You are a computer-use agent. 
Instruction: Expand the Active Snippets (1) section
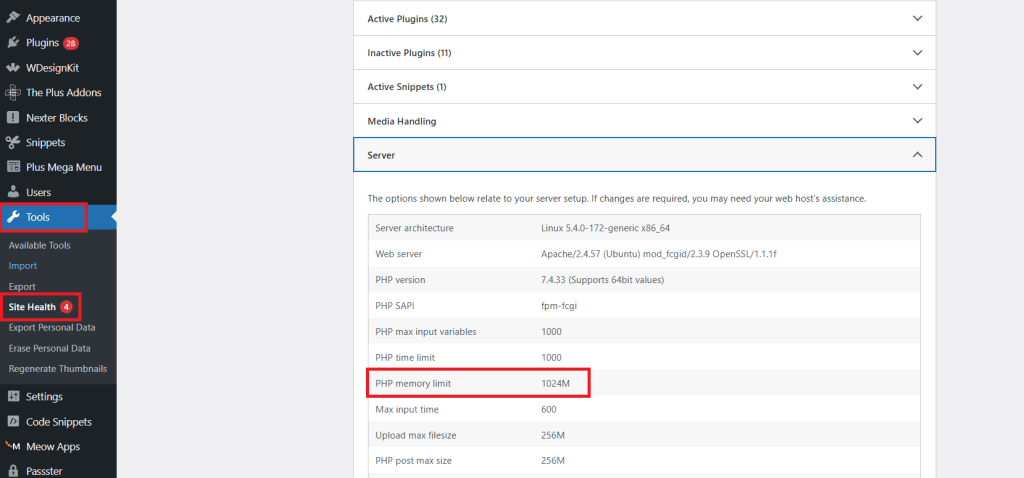645,86
